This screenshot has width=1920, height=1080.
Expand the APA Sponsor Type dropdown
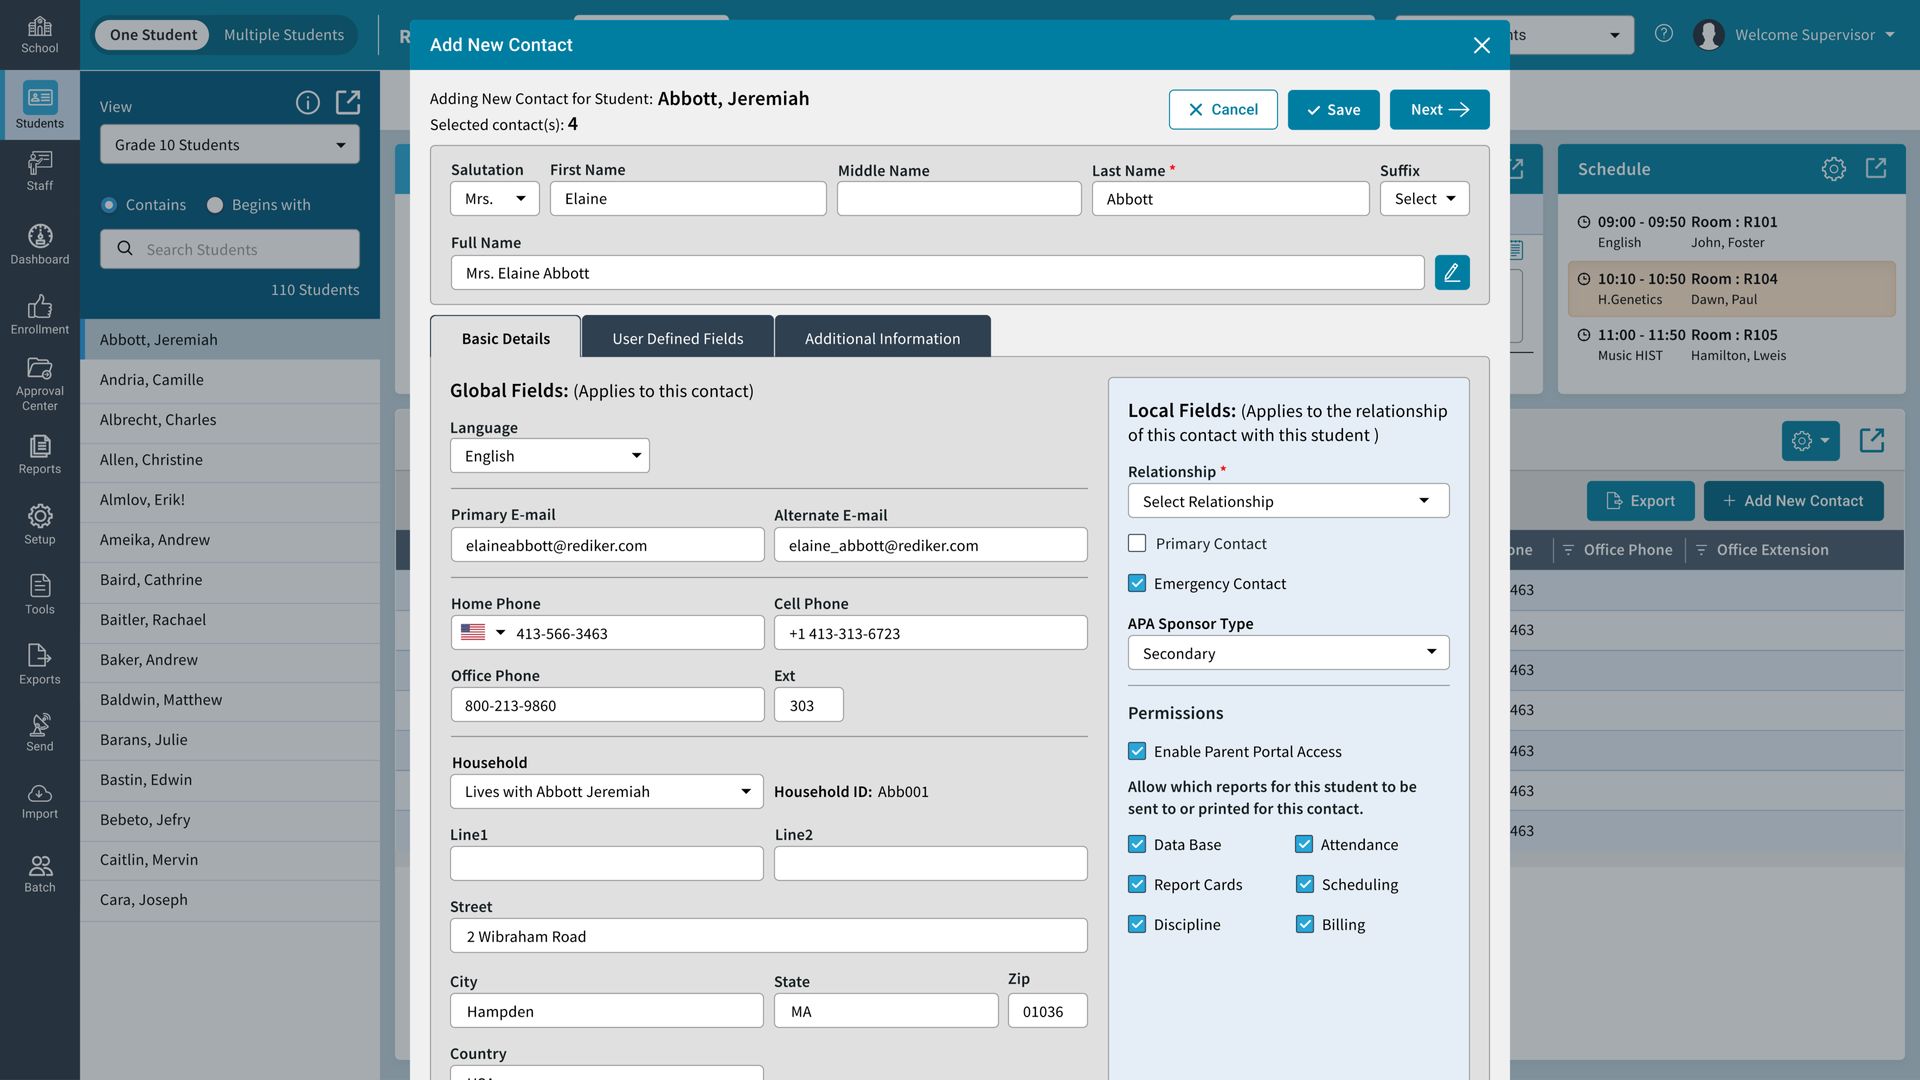coord(1288,652)
